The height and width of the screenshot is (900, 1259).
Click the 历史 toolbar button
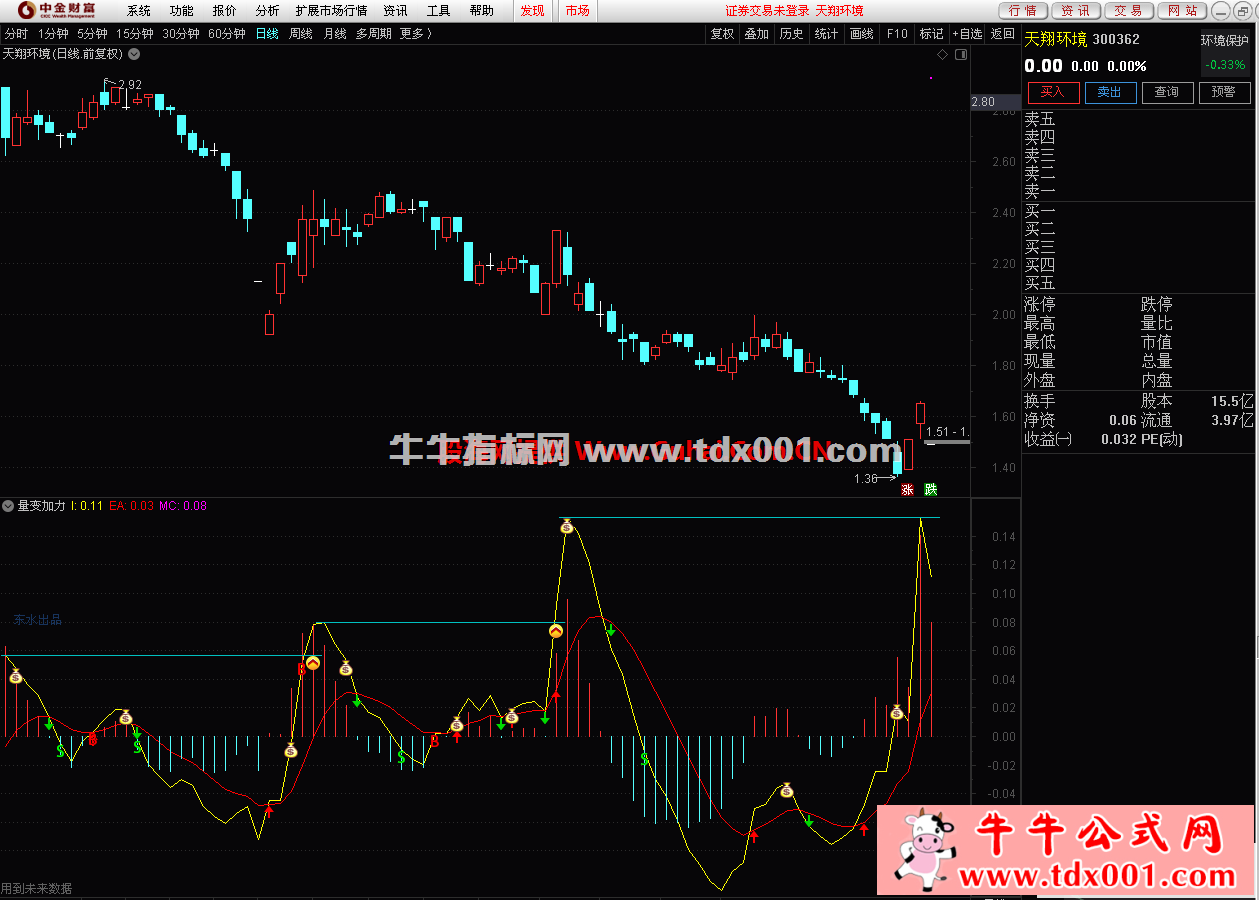[791, 33]
